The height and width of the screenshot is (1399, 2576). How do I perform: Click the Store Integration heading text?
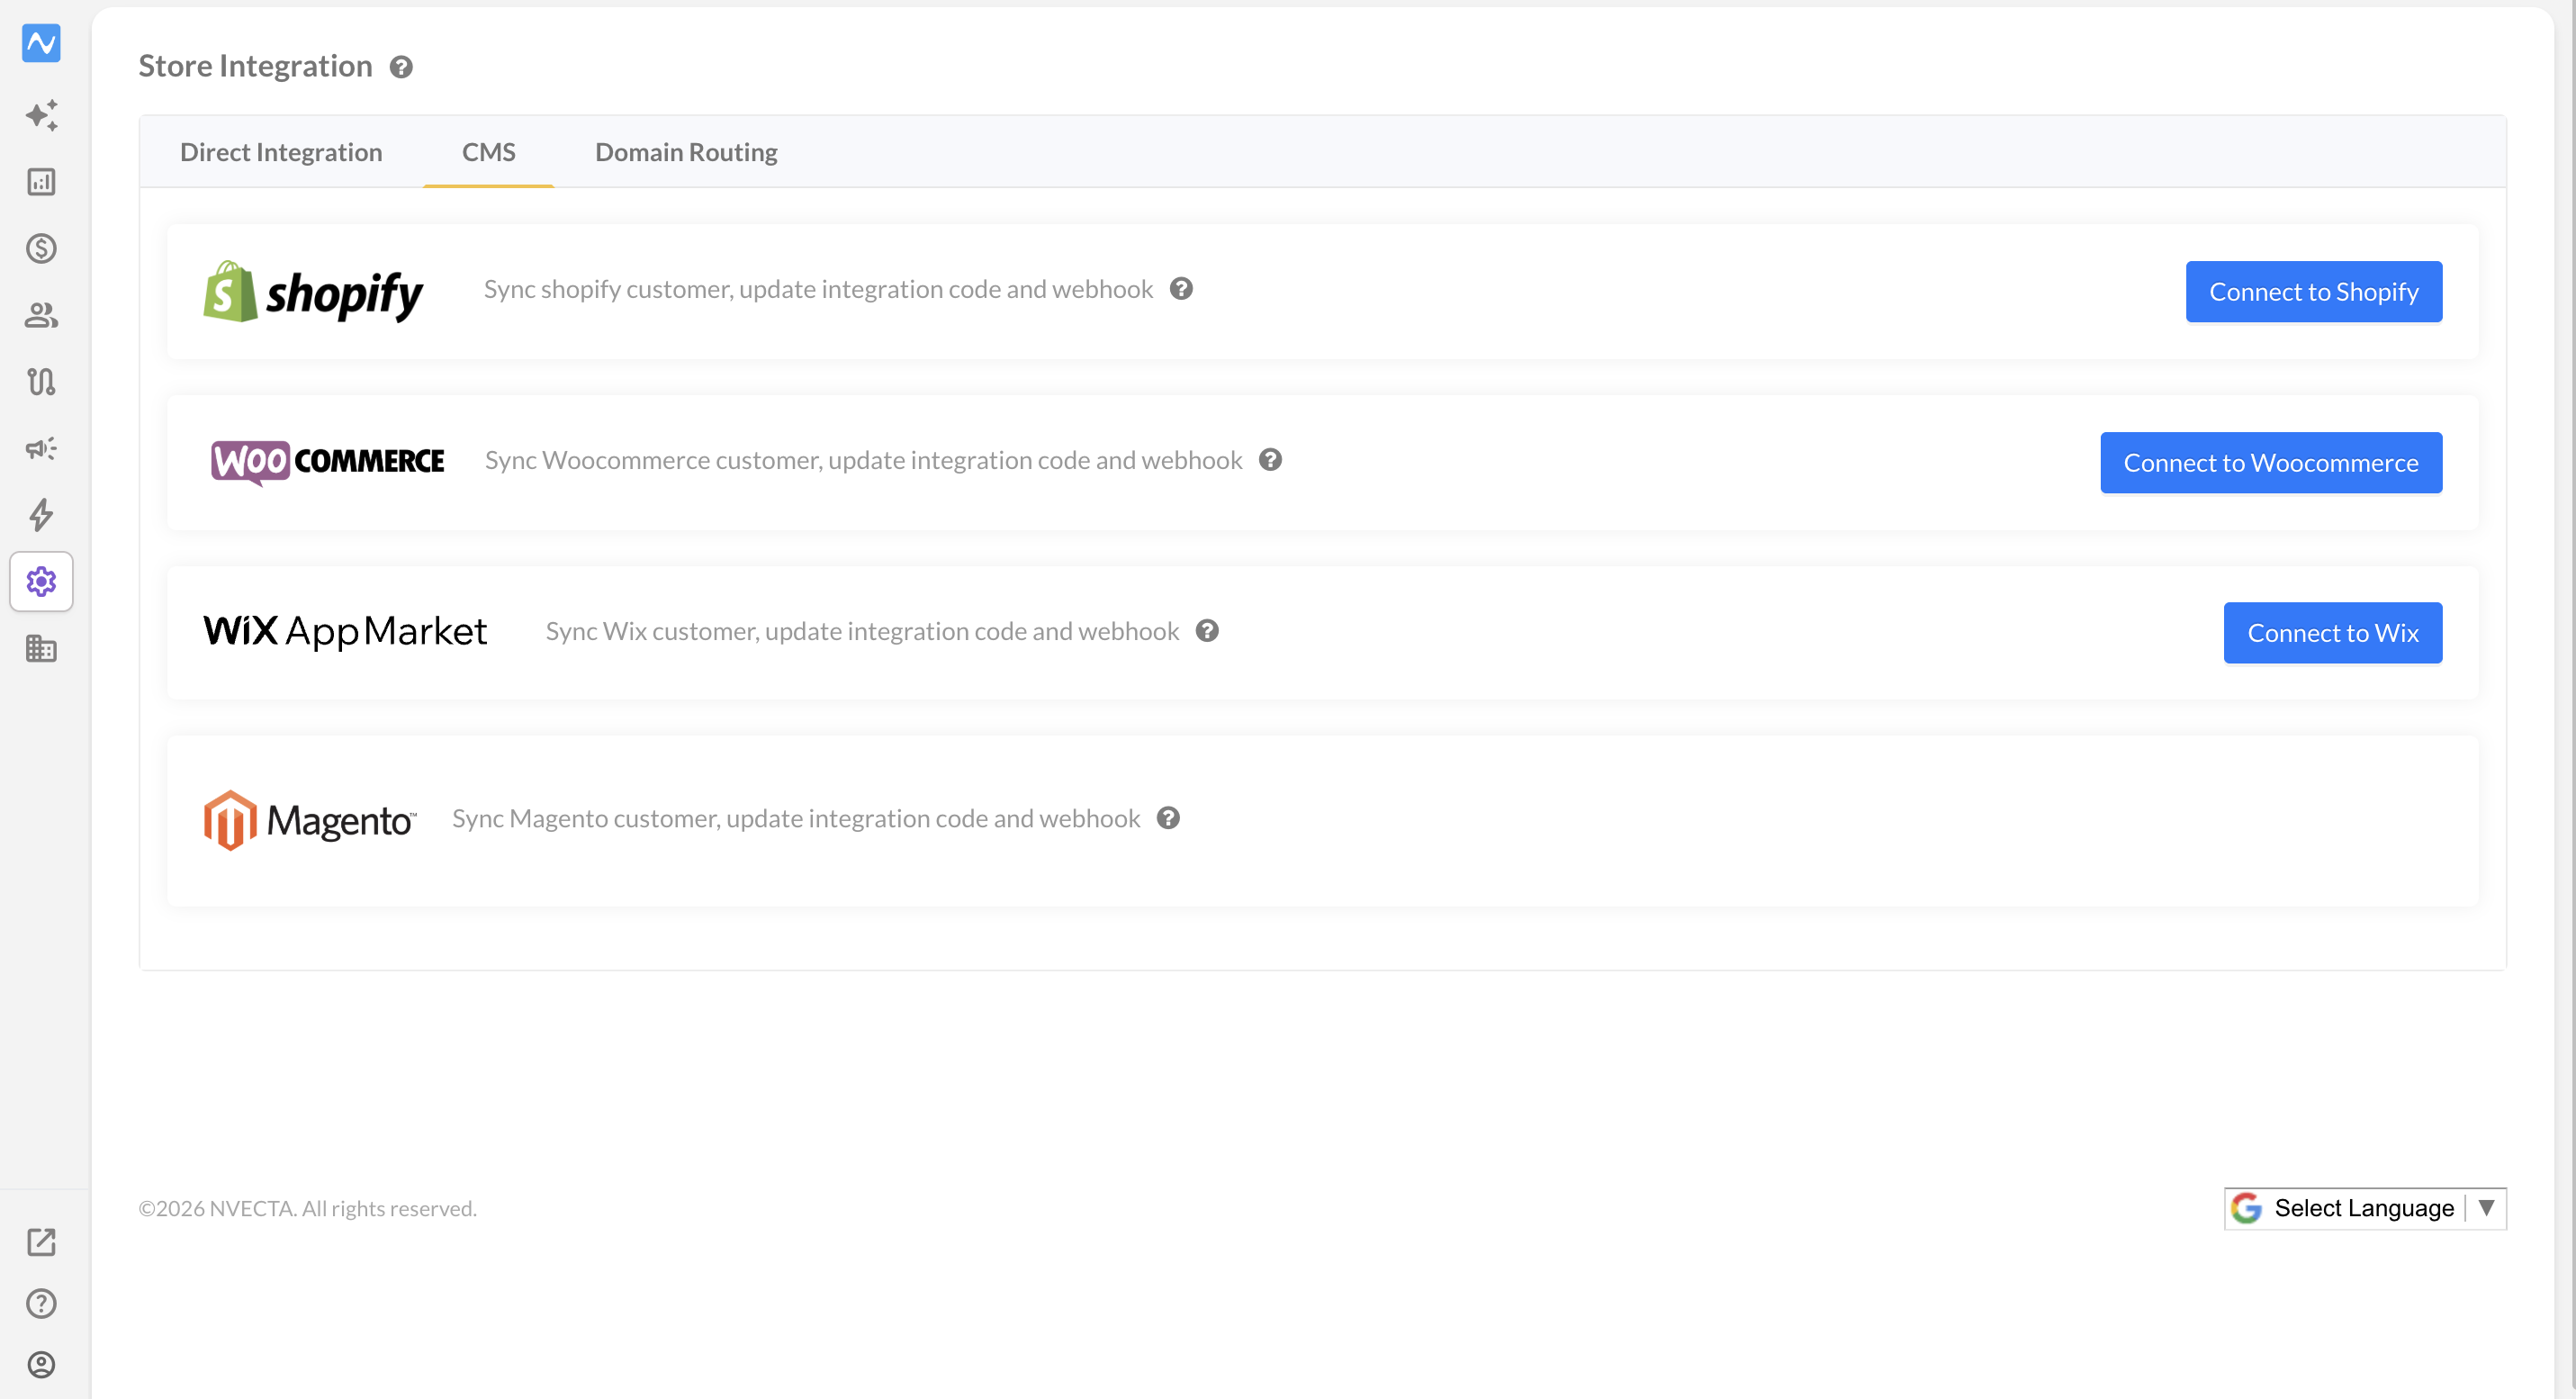pos(255,66)
